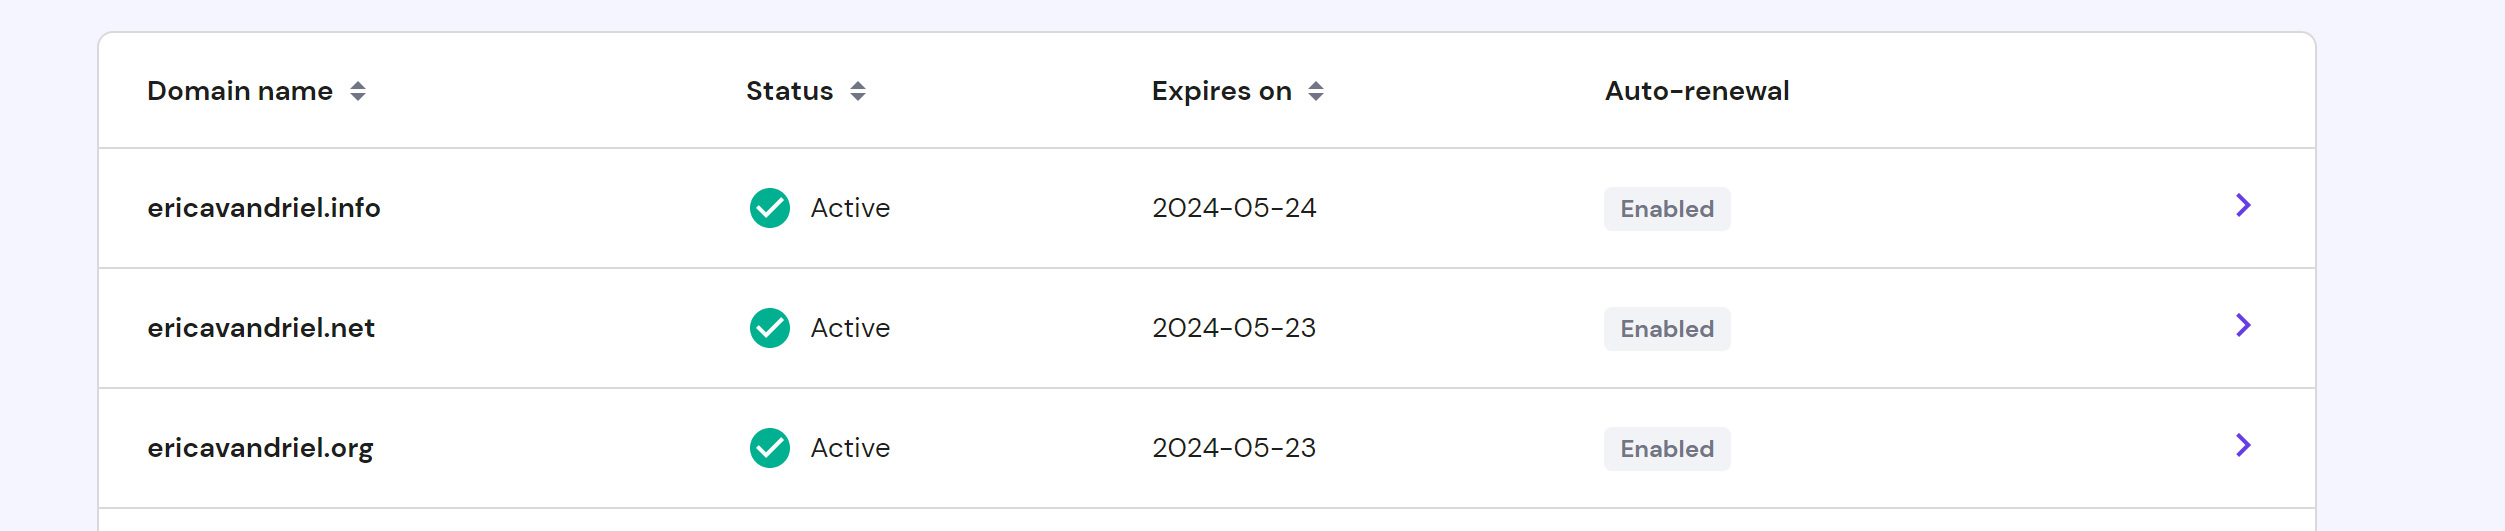The width and height of the screenshot is (2505, 531).
Task: Open the ericavandriel.info domain link
Action: click(x=264, y=208)
